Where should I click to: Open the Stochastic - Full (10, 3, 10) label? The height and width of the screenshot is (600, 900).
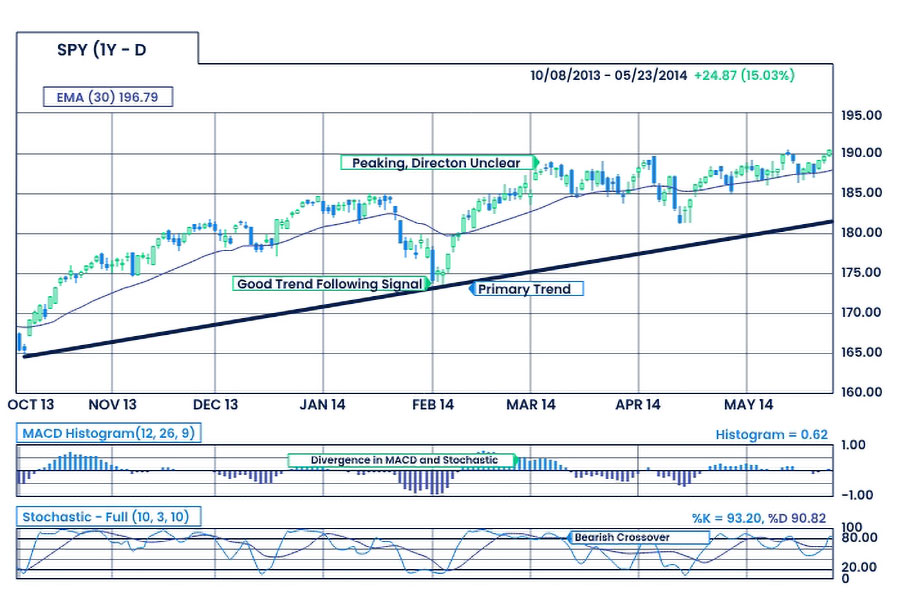coord(109,517)
